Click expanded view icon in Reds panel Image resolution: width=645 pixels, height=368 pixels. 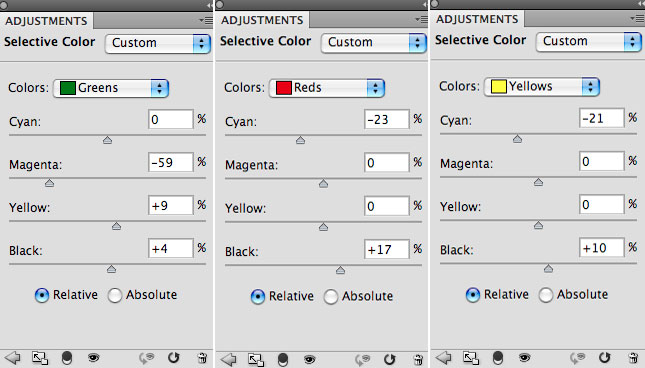[x=255, y=360]
